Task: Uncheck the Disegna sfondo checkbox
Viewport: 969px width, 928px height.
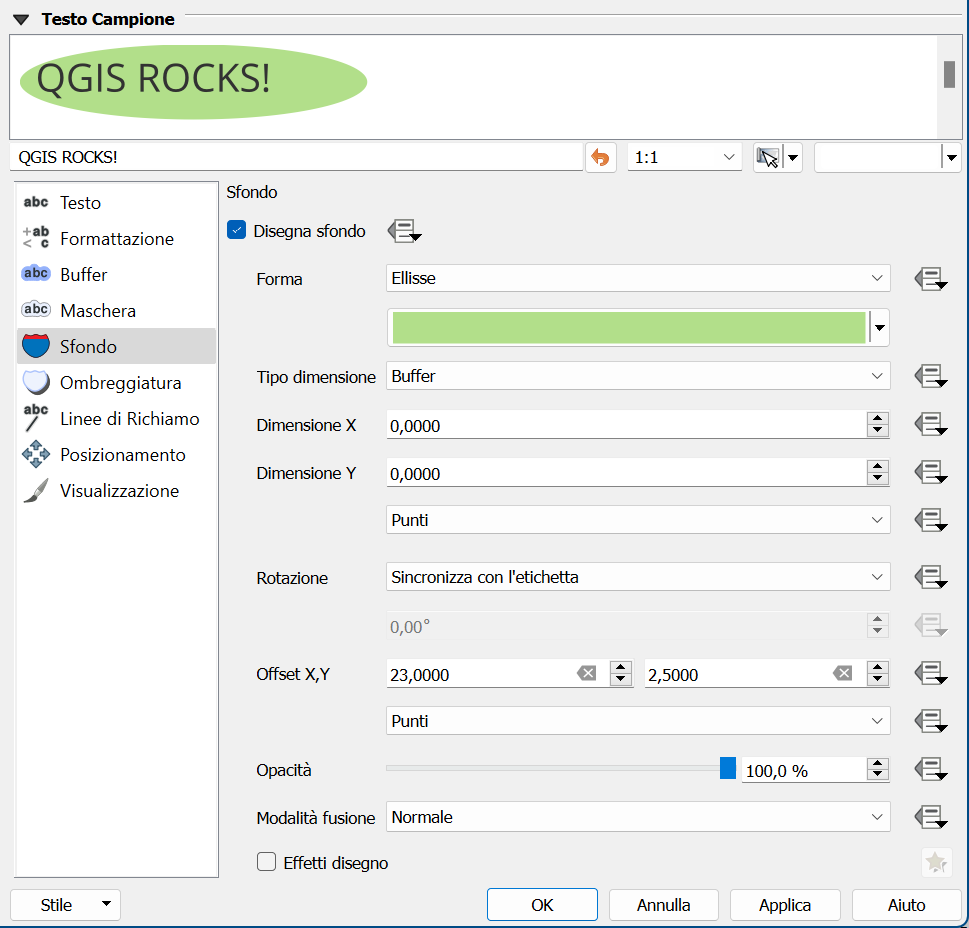Action: coord(237,230)
